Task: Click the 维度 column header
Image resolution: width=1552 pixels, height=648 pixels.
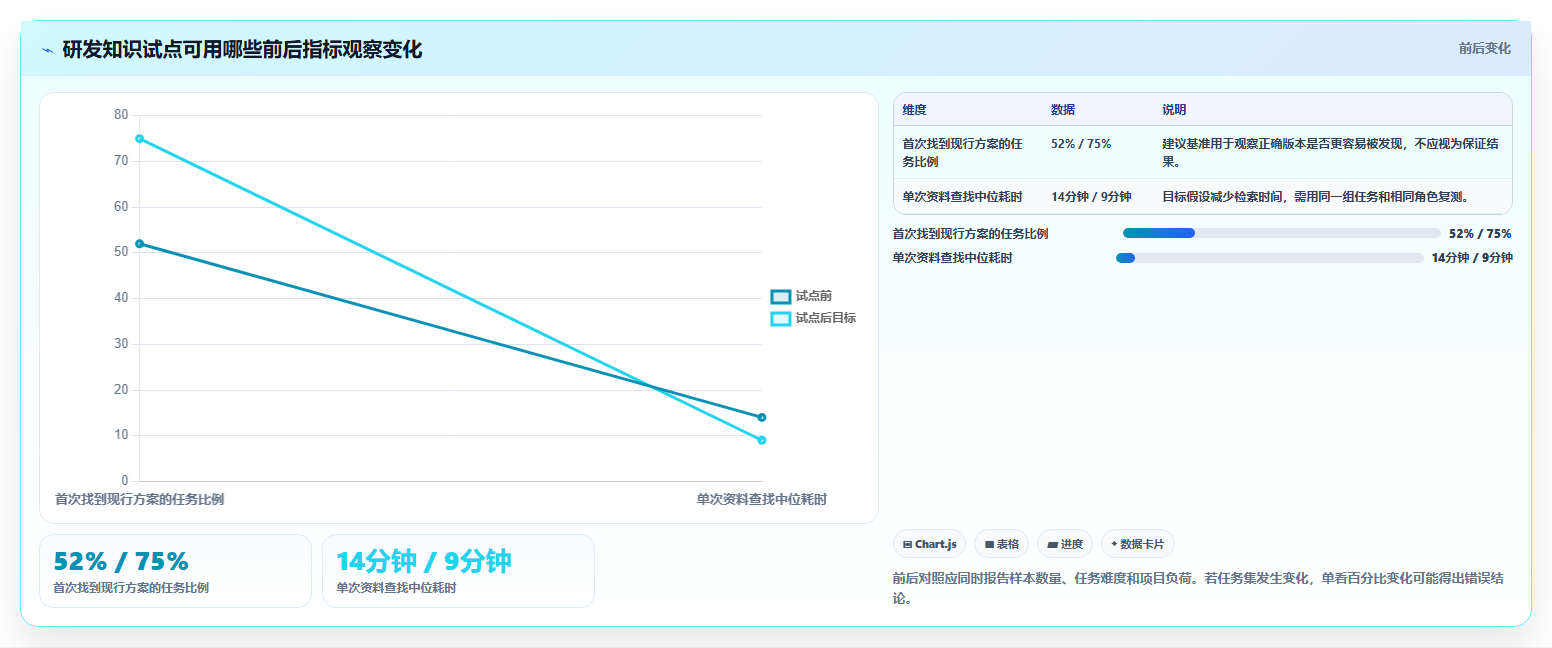Action: 914,110
